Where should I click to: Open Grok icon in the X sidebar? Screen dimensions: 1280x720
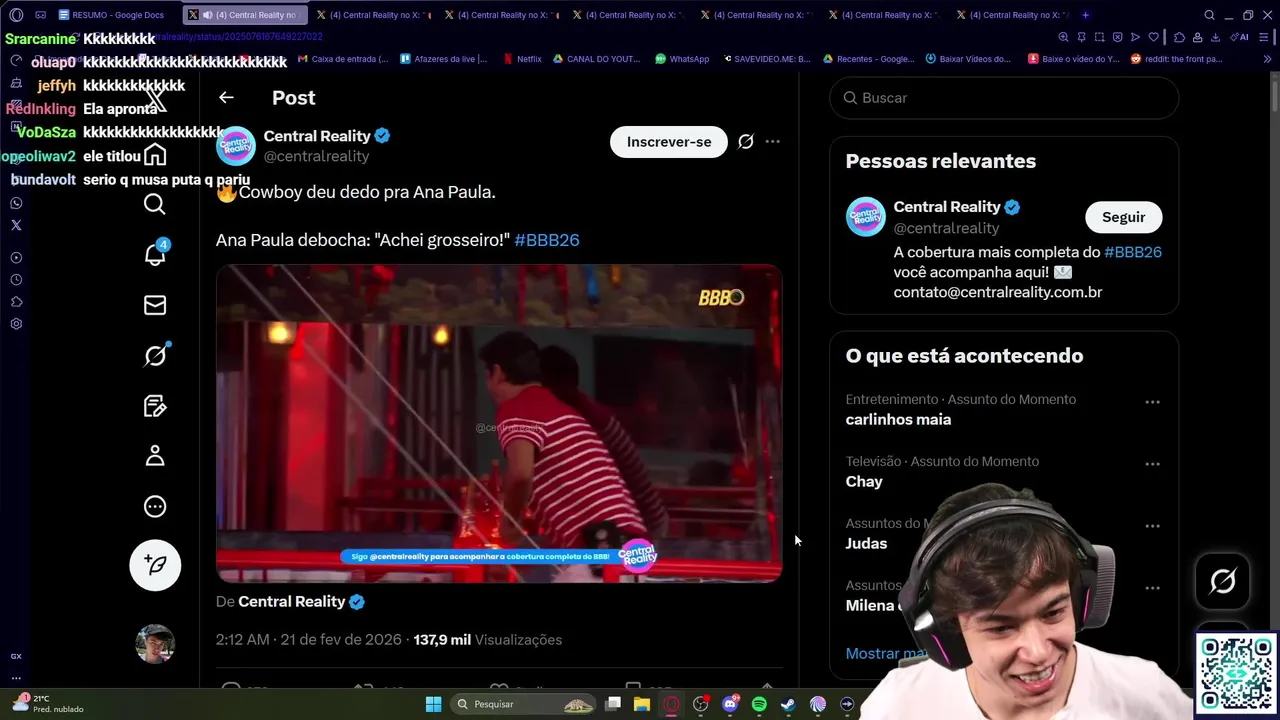coord(155,355)
